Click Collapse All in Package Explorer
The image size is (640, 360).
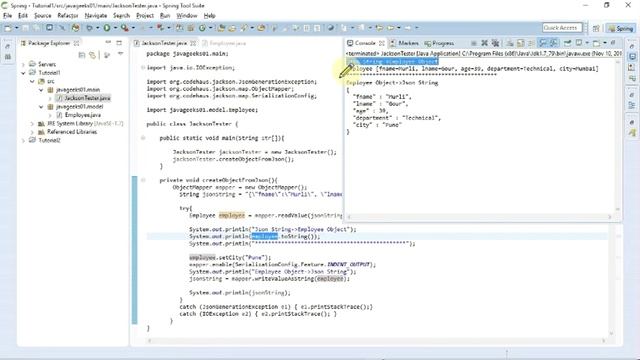82,55
